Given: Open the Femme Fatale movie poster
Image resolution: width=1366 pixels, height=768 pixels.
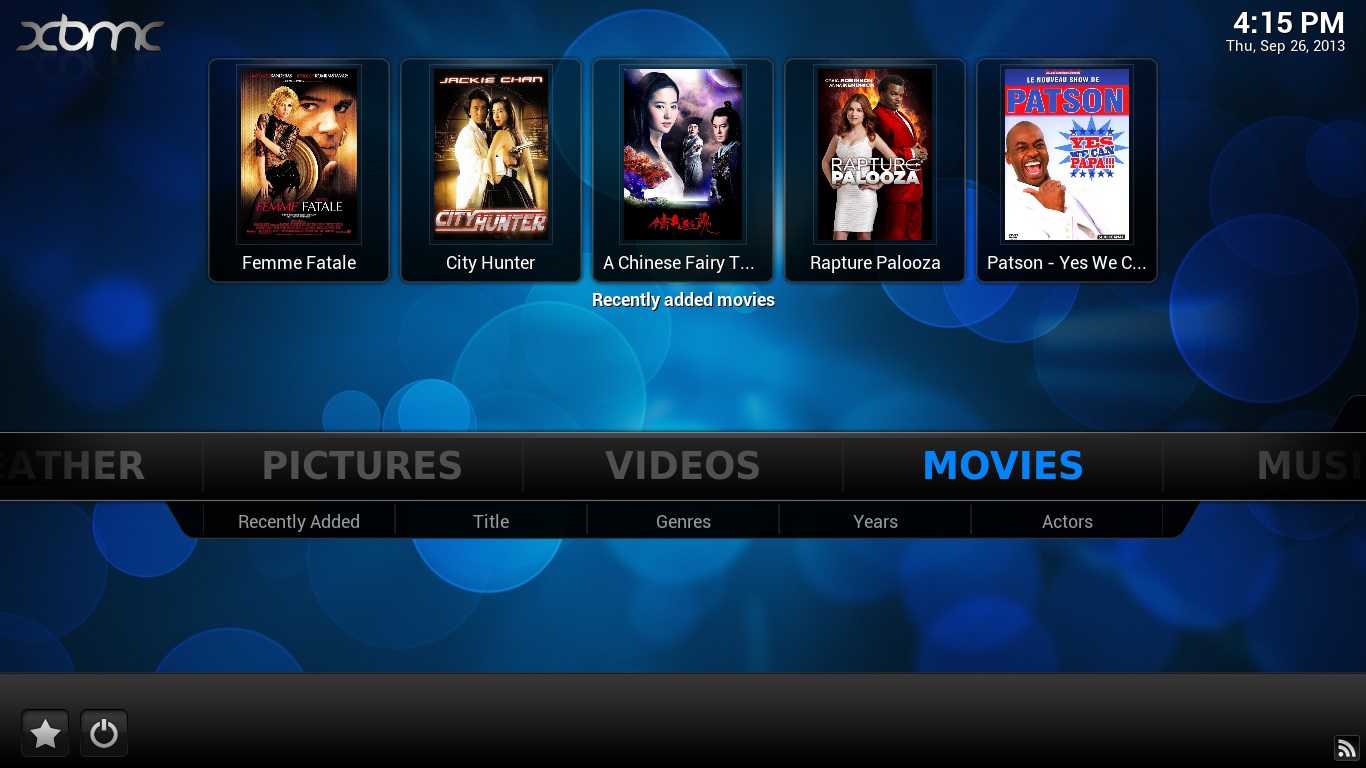Looking at the screenshot, I should click(299, 155).
